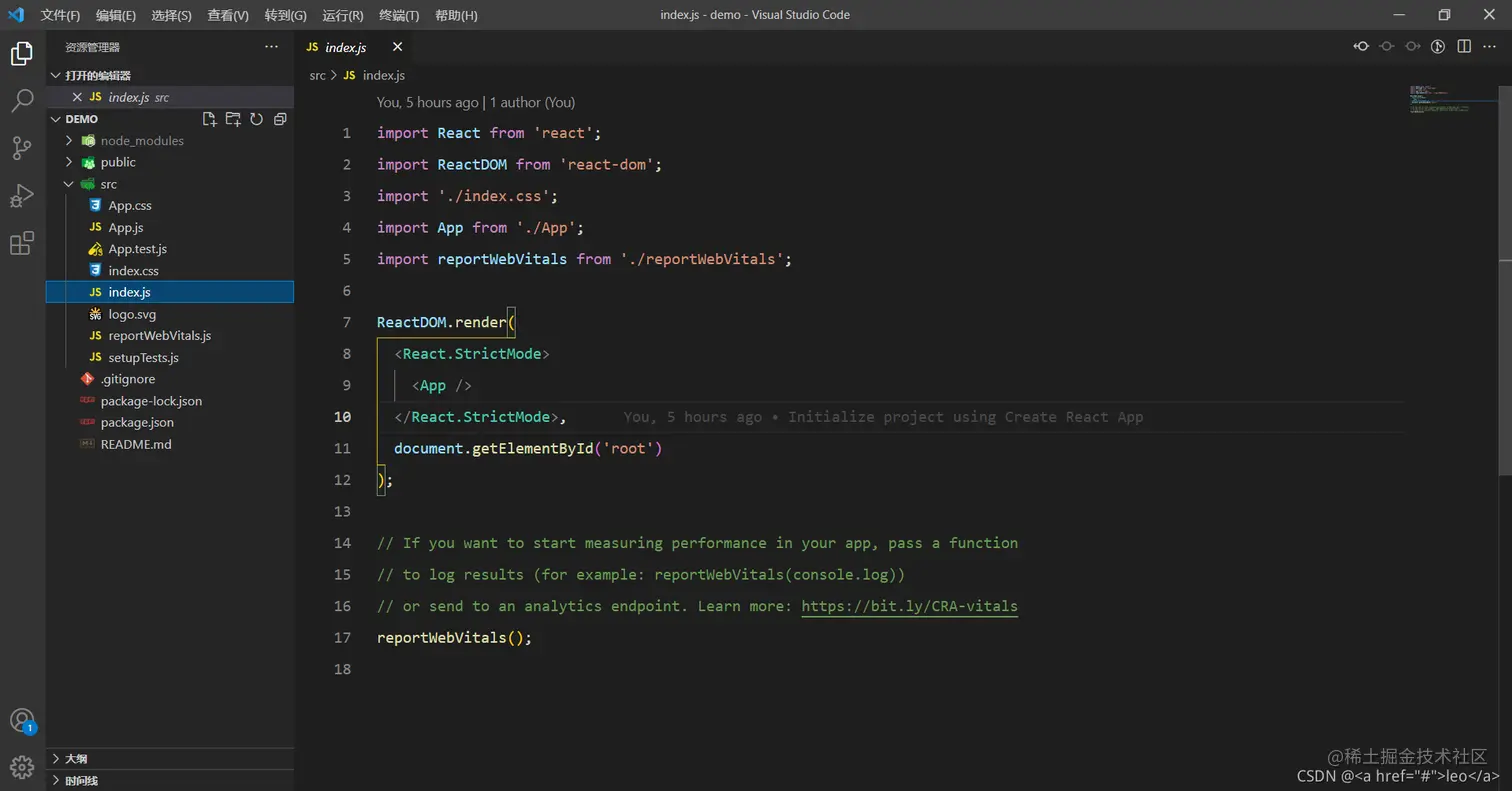Open the 查看(V) menu
This screenshot has height=791, width=1512.
click(x=228, y=15)
